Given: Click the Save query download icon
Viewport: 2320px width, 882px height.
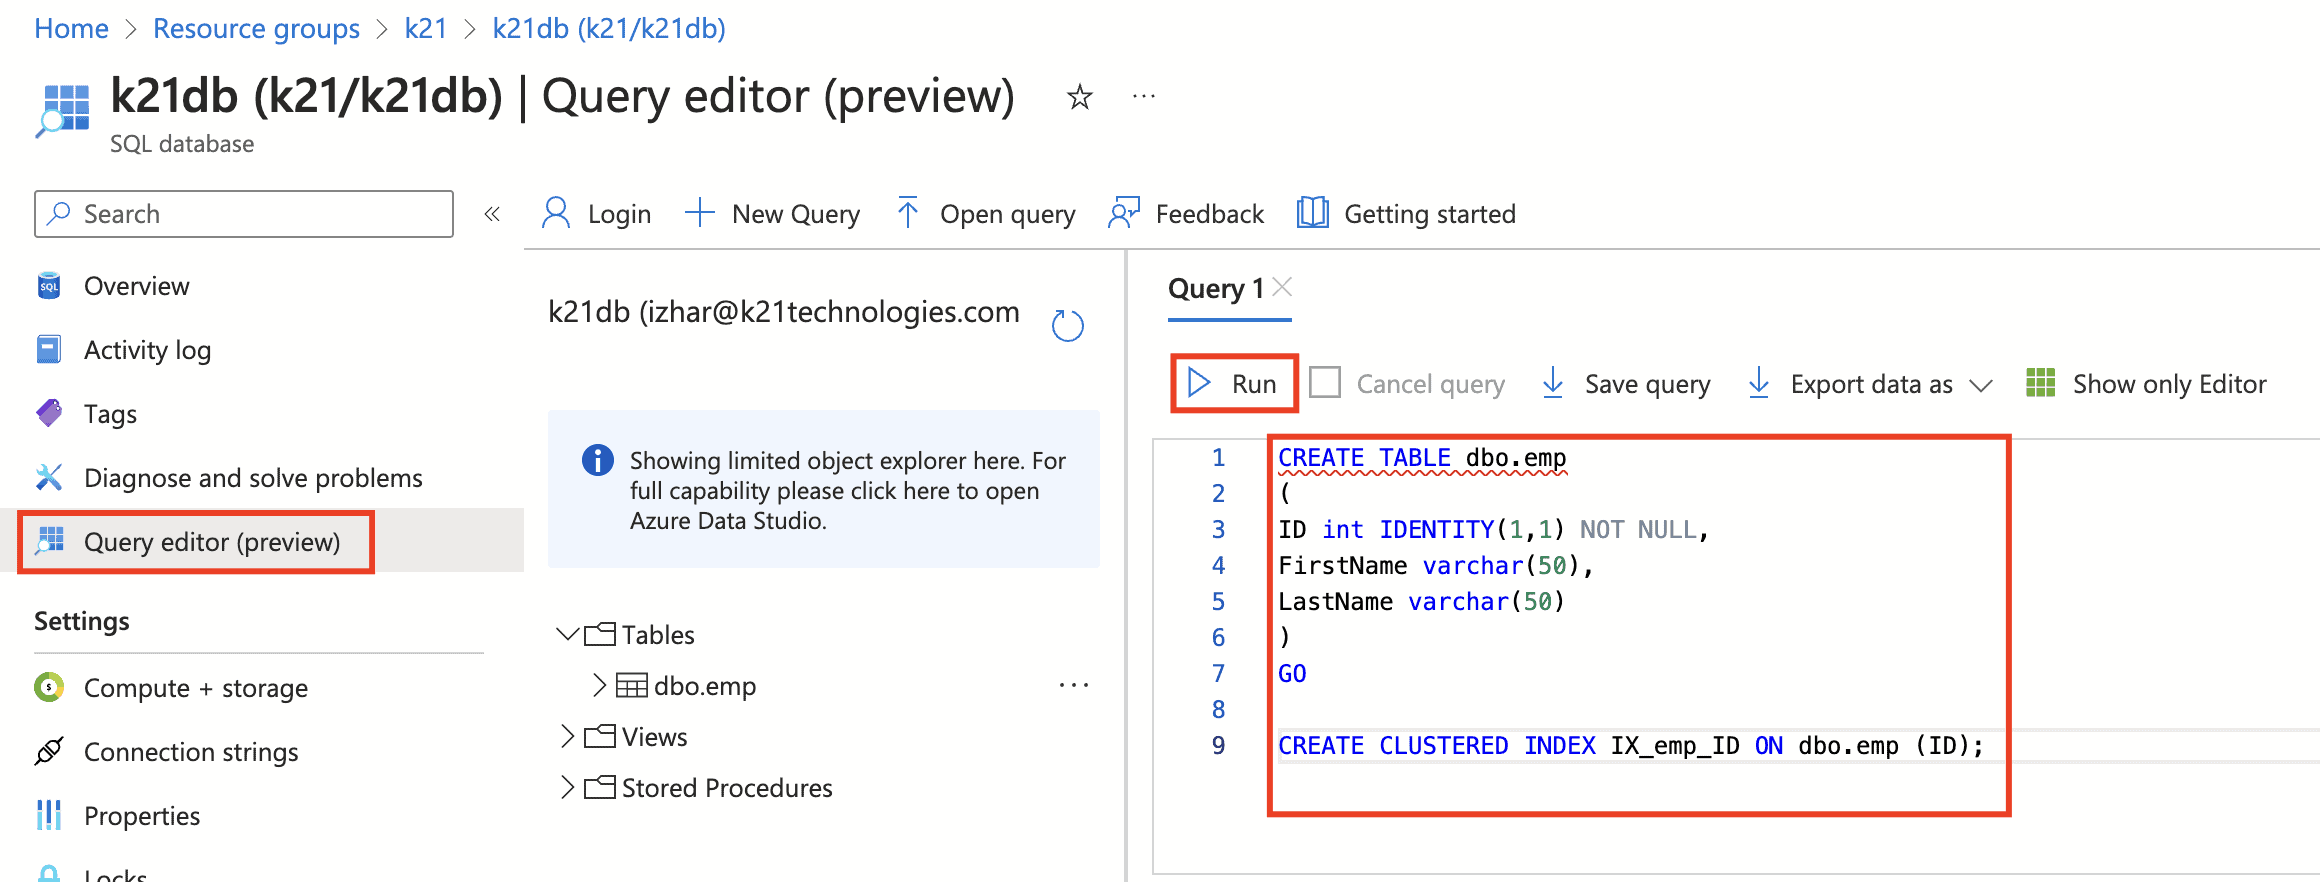Looking at the screenshot, I should coord(1552,383).
